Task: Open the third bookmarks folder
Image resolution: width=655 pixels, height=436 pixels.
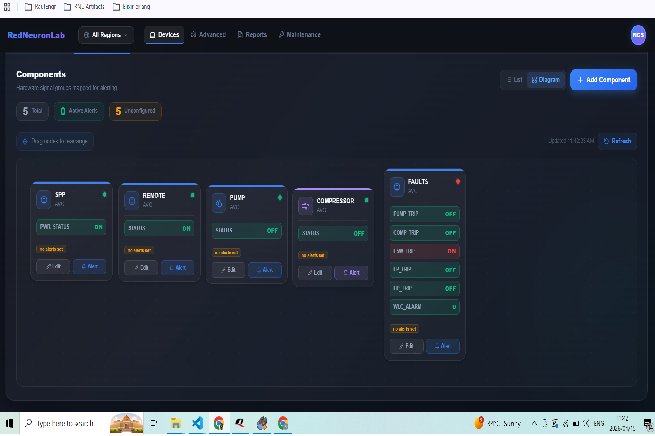Action: pos(132,7)
